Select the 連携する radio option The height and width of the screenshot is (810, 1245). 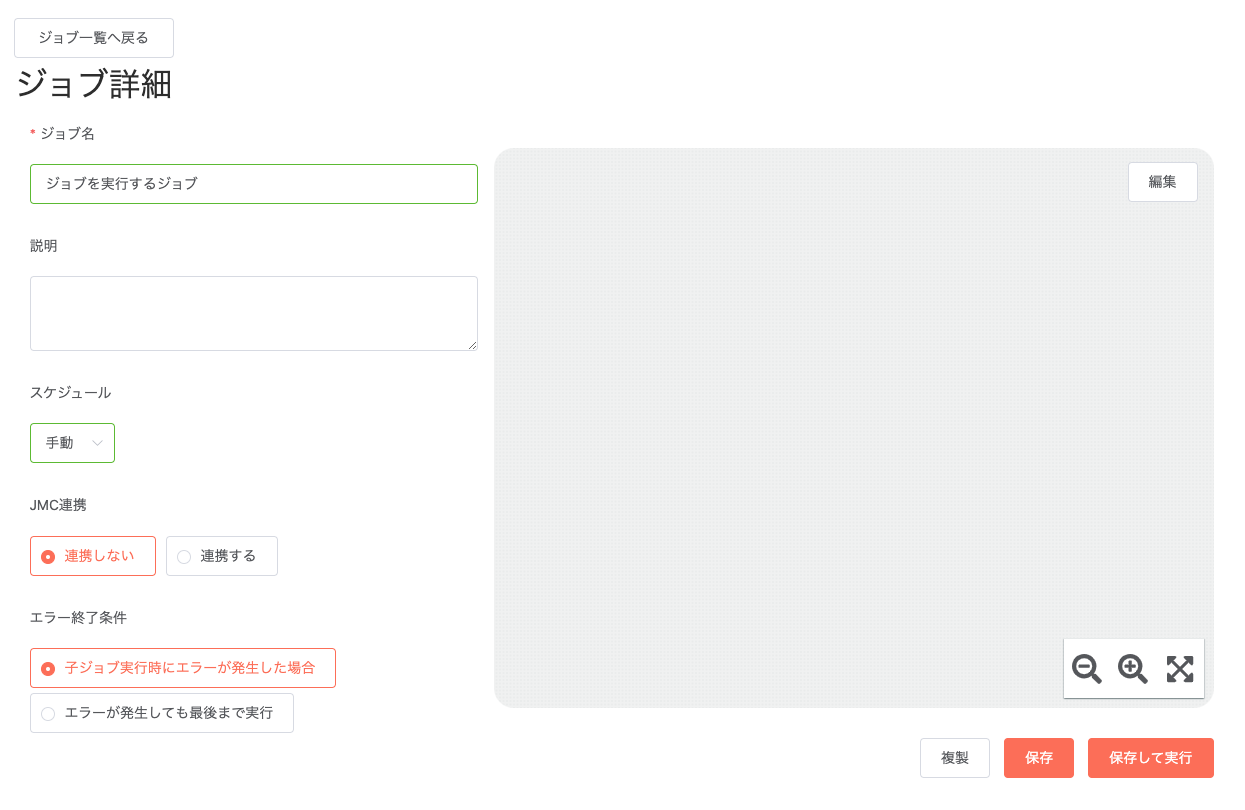pos(222,556)
